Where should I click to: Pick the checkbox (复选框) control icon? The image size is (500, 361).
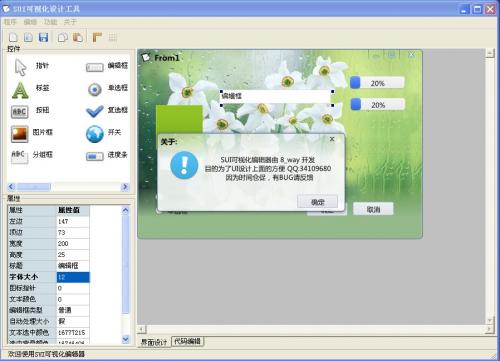pos(95,111)
